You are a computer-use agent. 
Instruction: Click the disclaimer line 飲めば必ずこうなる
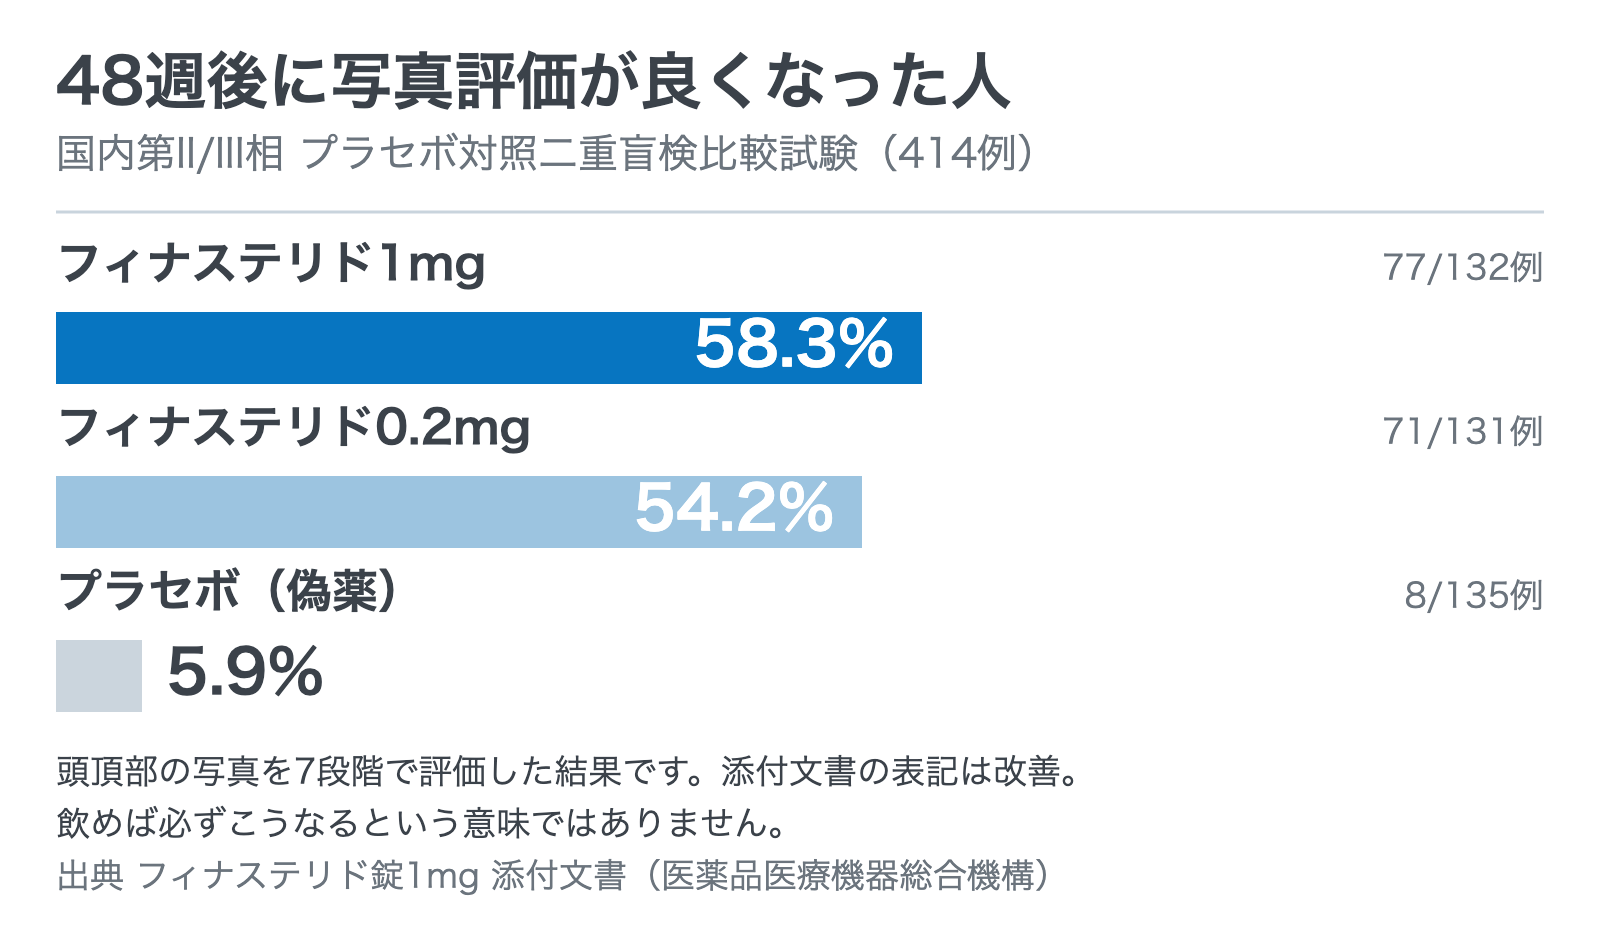pyautogui.click(x=422, y=823)
